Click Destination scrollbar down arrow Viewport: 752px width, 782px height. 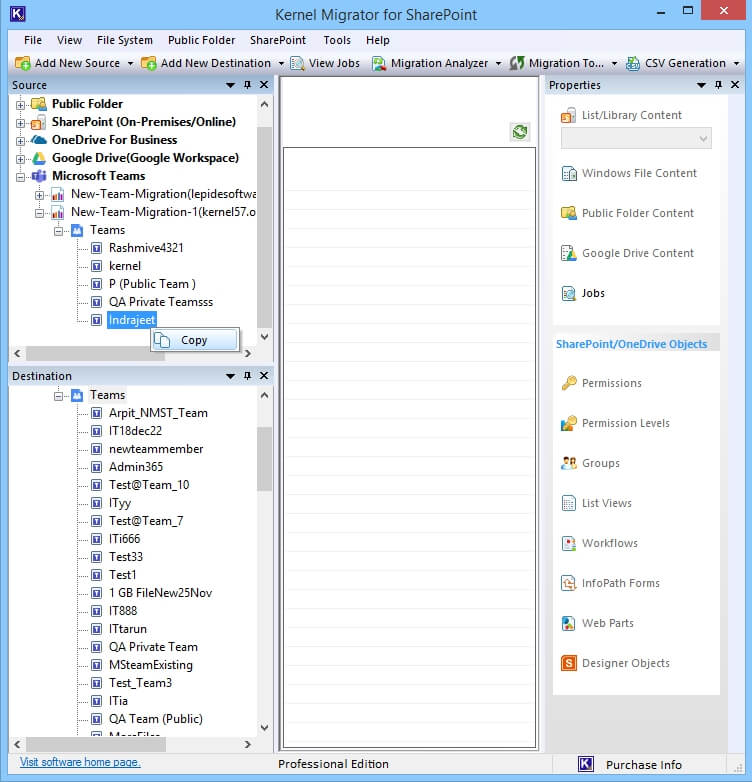click(264, 728)
